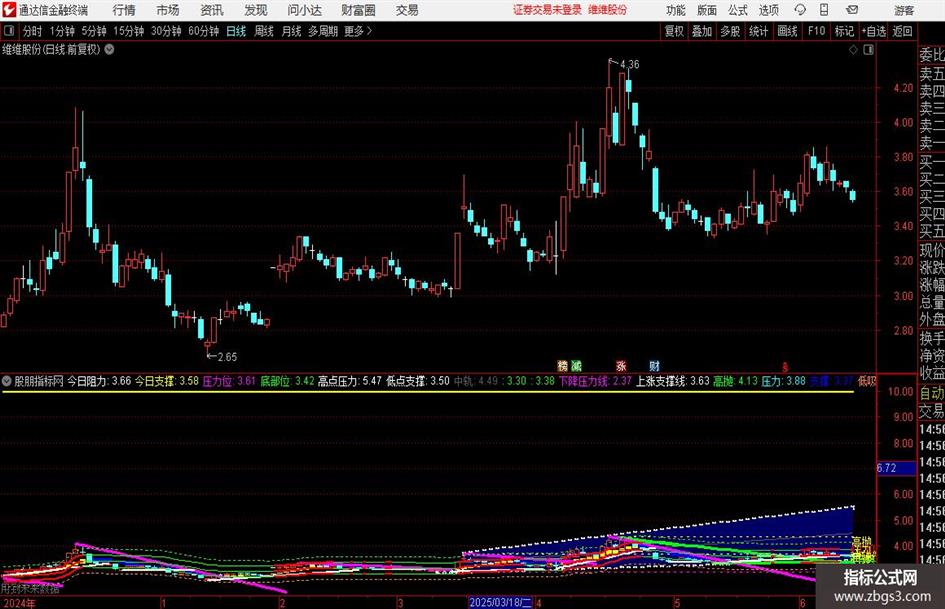
Task: Click 低点支撑: 3.50 indicator value
Action: (x=418, y=381)
